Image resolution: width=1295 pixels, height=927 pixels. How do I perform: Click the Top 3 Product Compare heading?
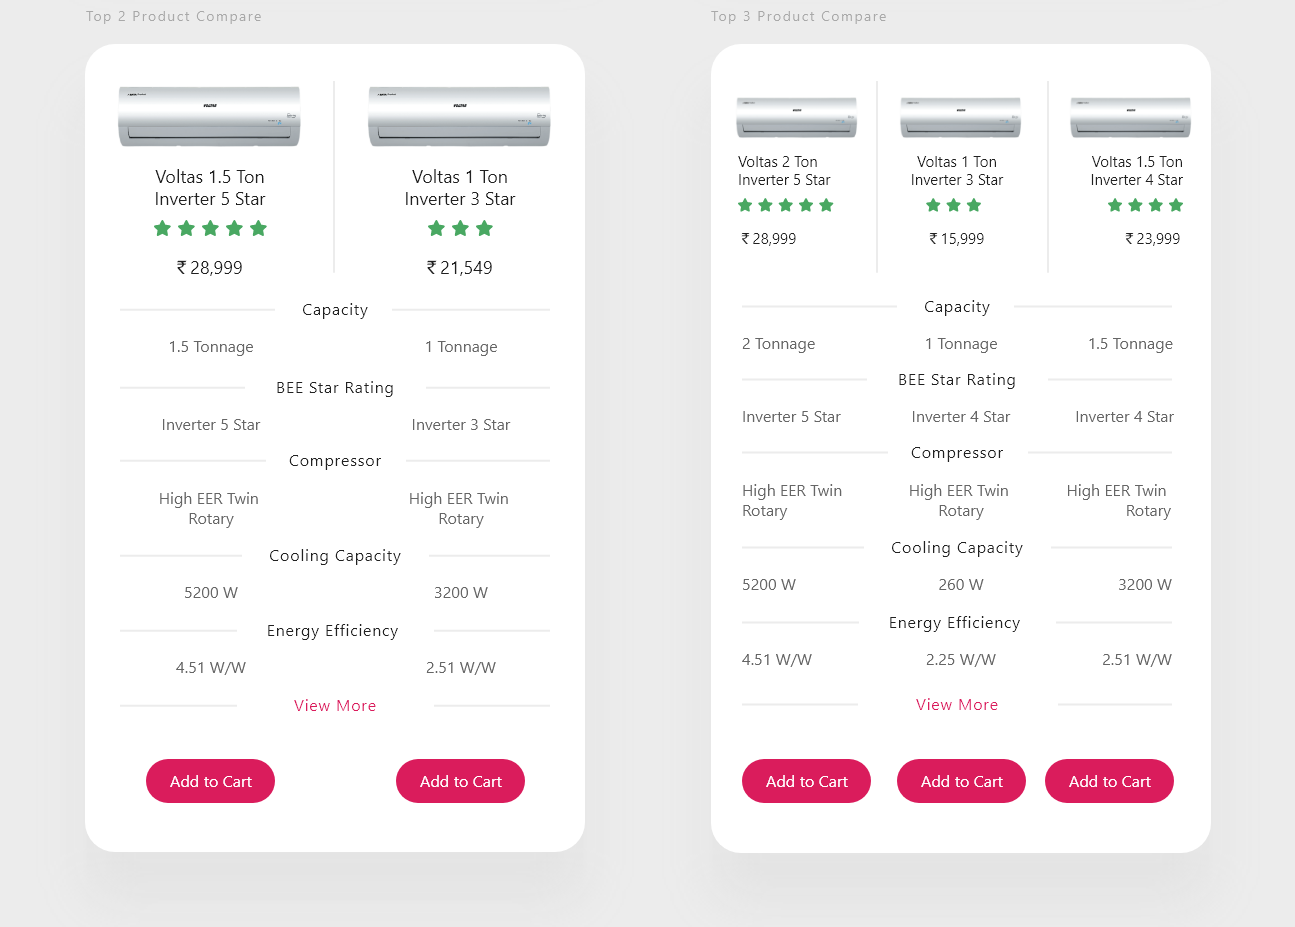pos(798,16)
